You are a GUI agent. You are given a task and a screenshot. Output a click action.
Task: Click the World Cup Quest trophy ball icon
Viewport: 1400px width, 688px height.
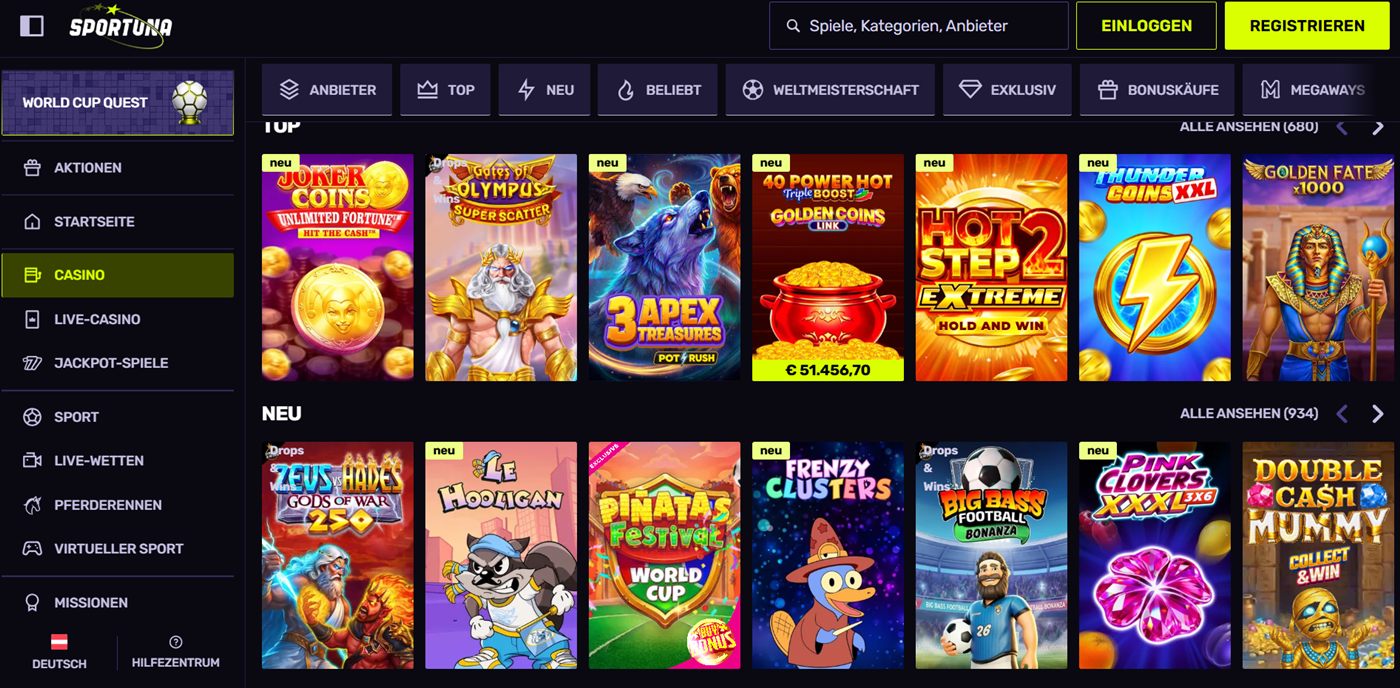tap(190, 102)
